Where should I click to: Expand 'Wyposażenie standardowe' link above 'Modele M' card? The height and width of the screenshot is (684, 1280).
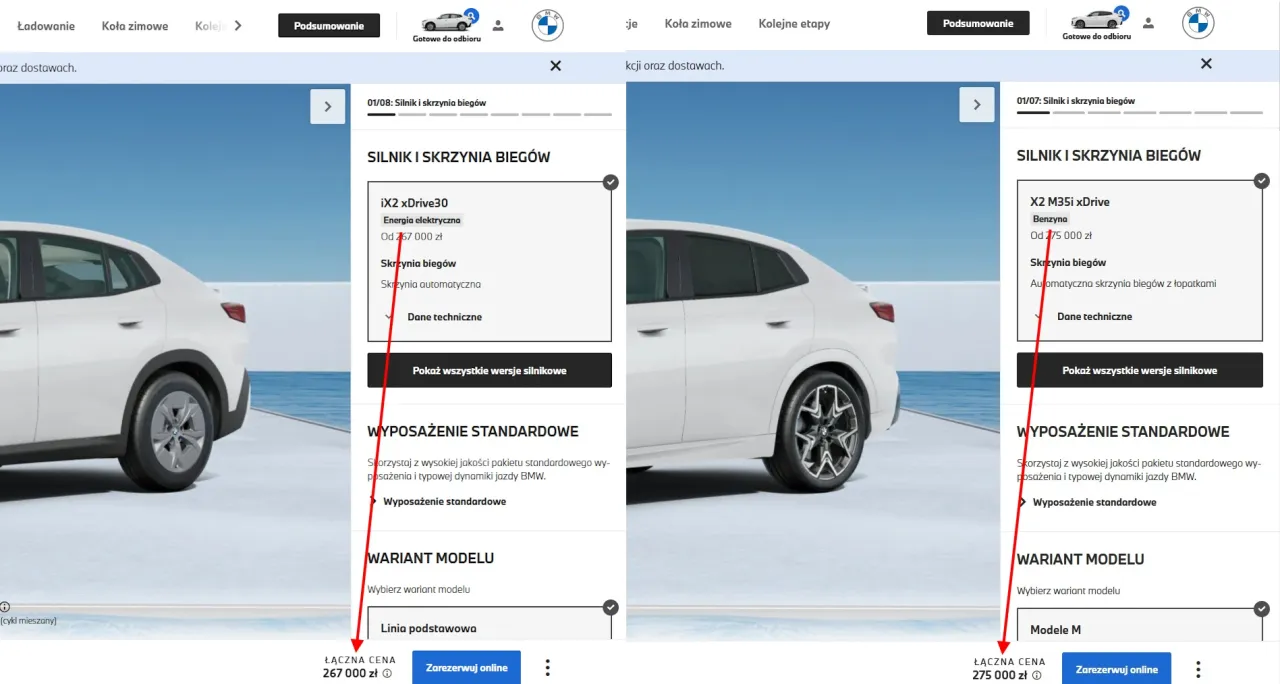(1088, 502)
